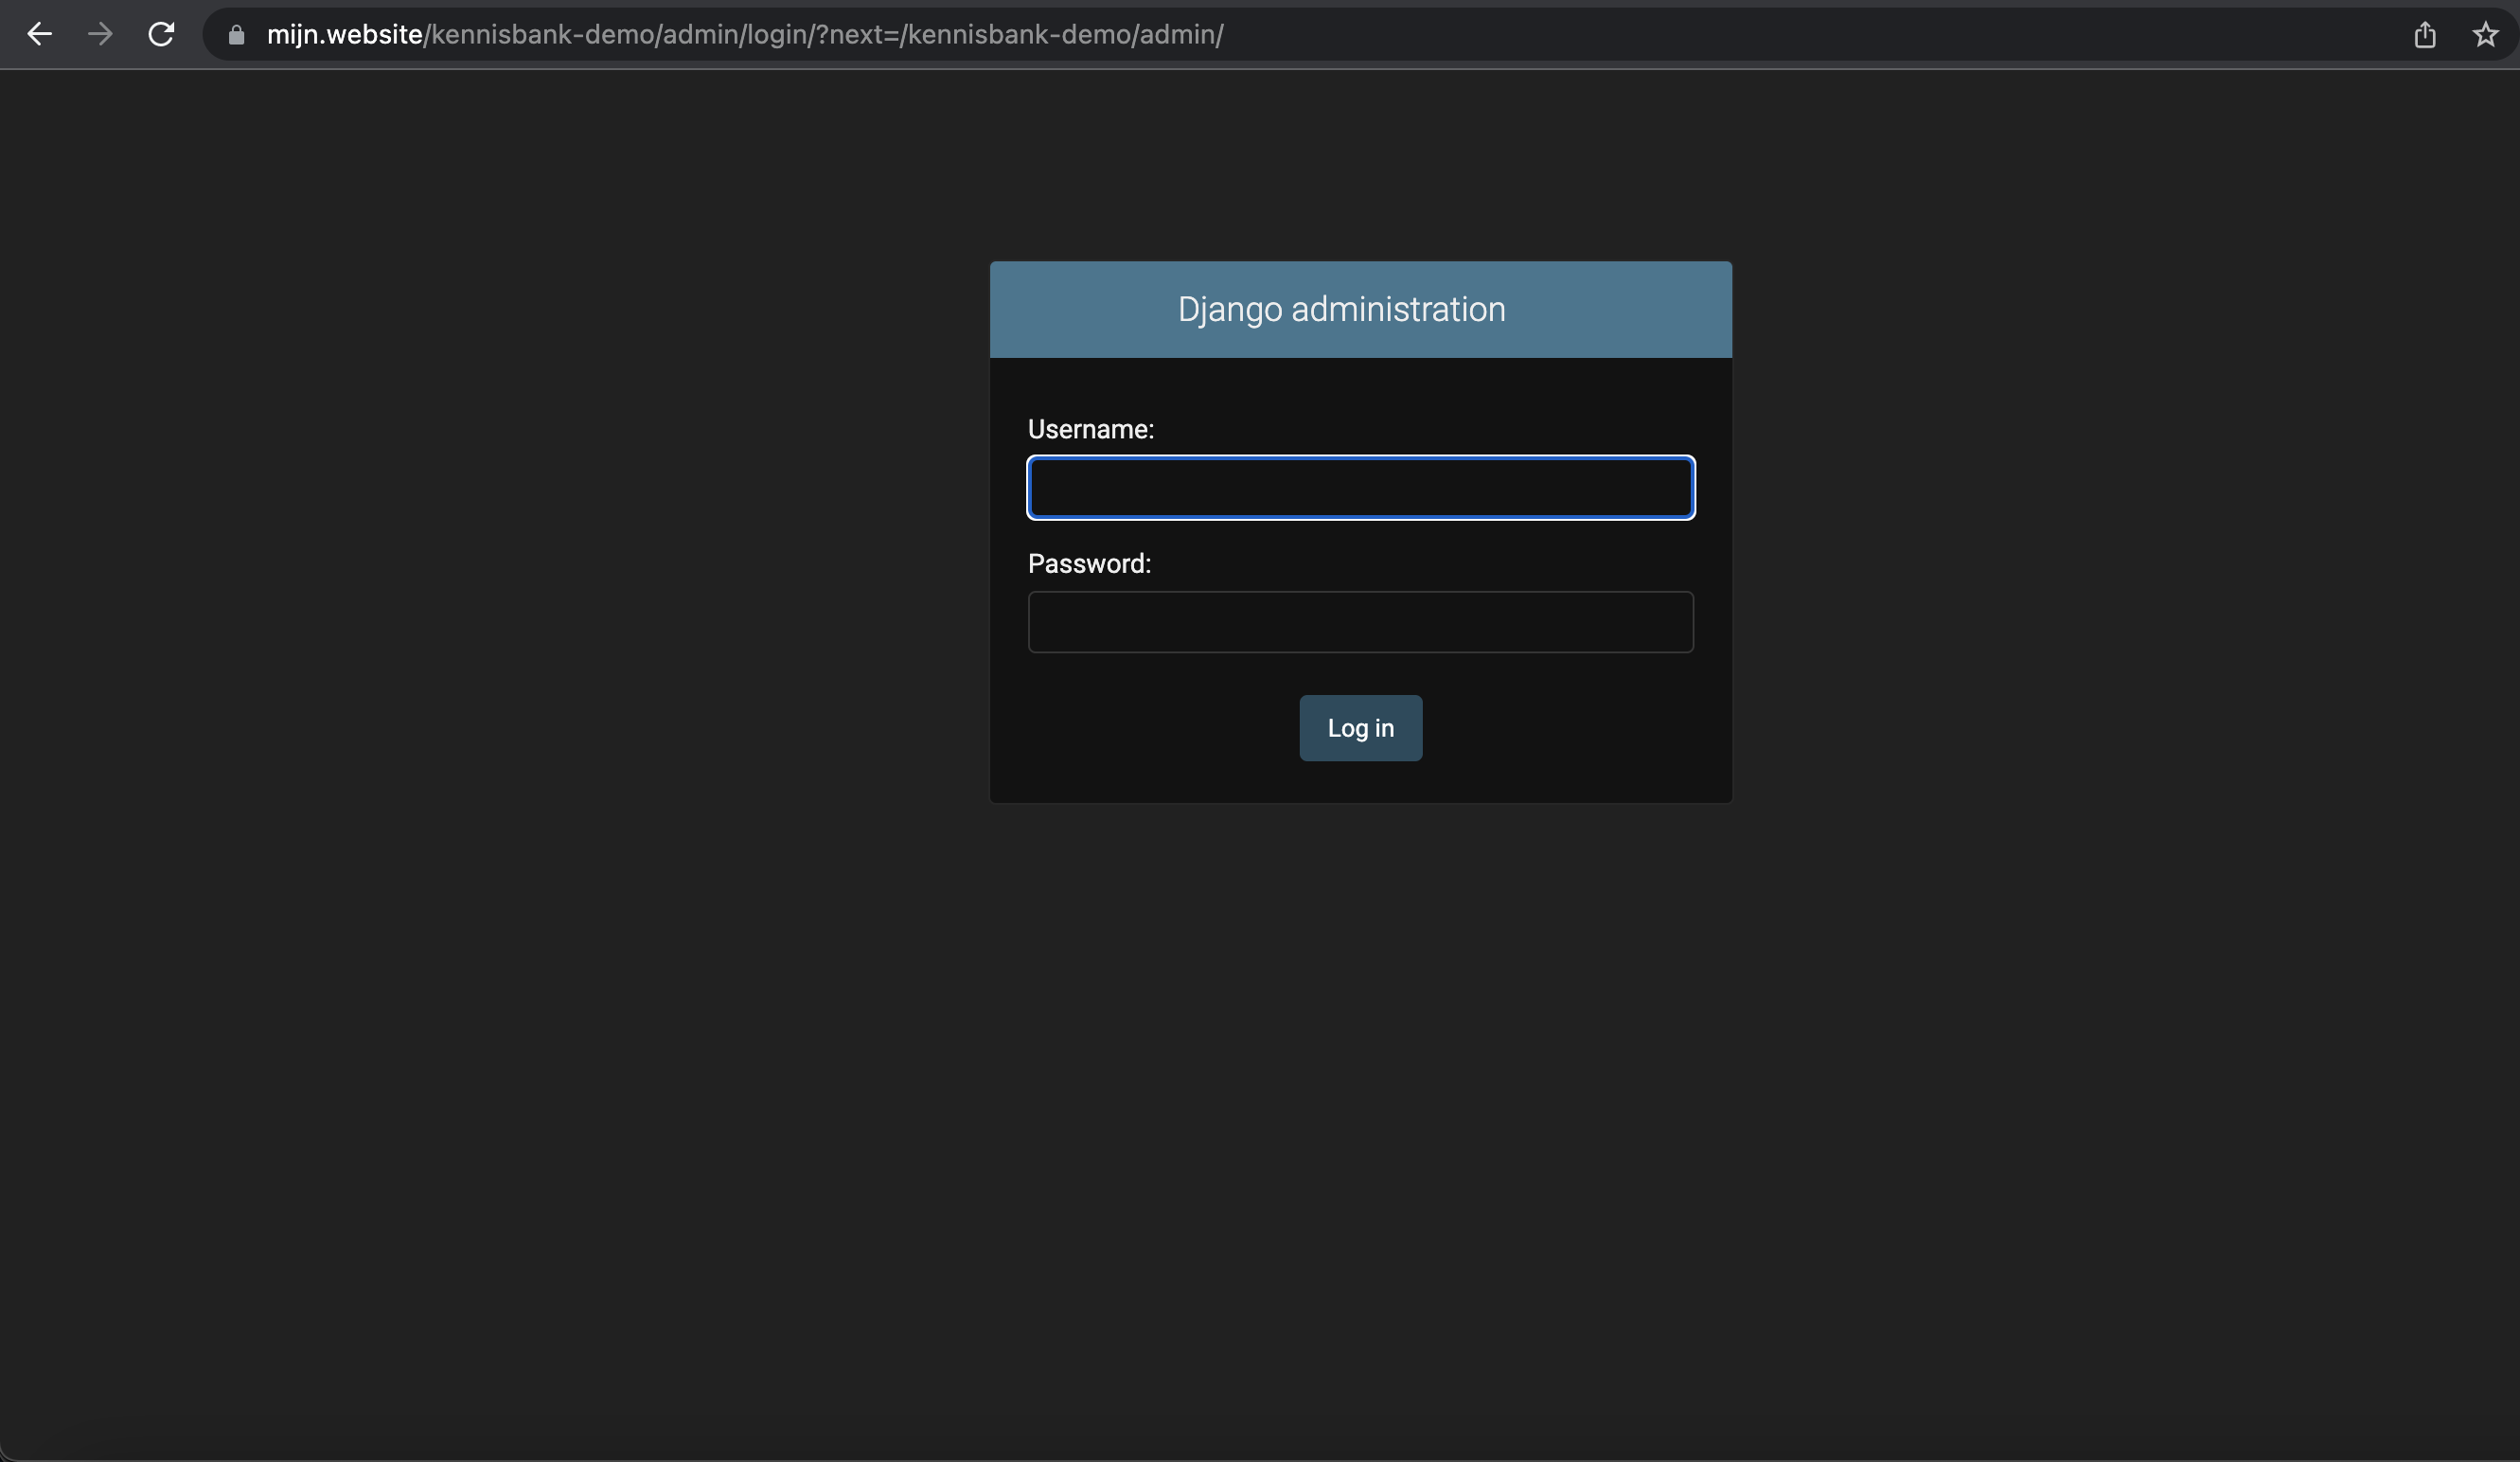Open site info via the lock icon
Screen dimensions: 2520x1462
coord(236,35)
